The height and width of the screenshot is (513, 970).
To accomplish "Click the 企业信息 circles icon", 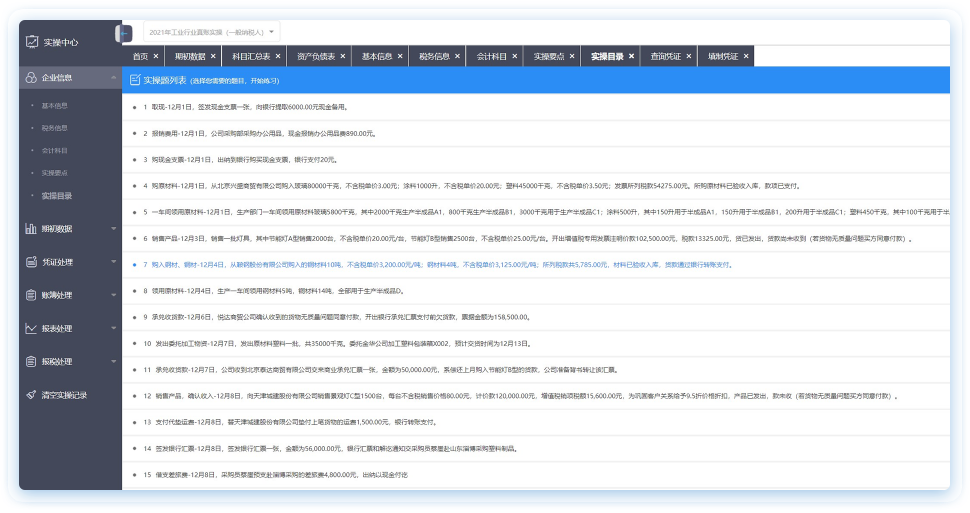I will tap(31, 78).
